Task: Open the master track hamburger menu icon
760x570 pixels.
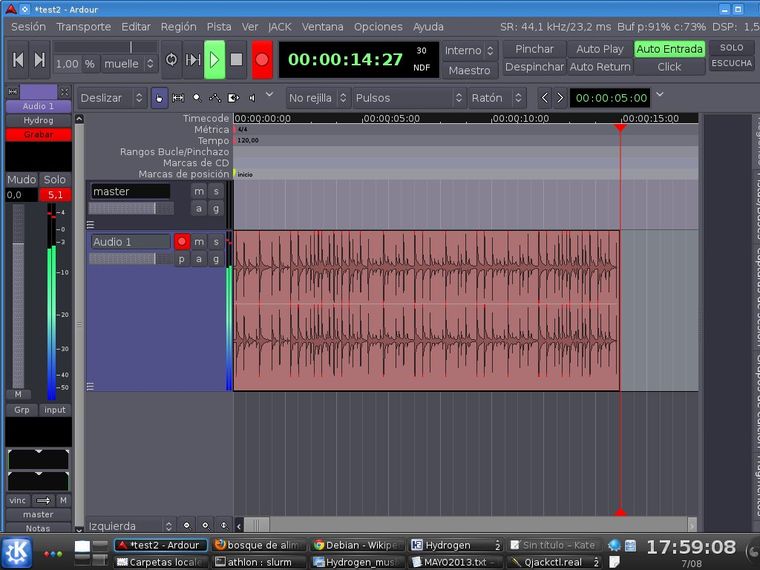Action: coord(90,224)
